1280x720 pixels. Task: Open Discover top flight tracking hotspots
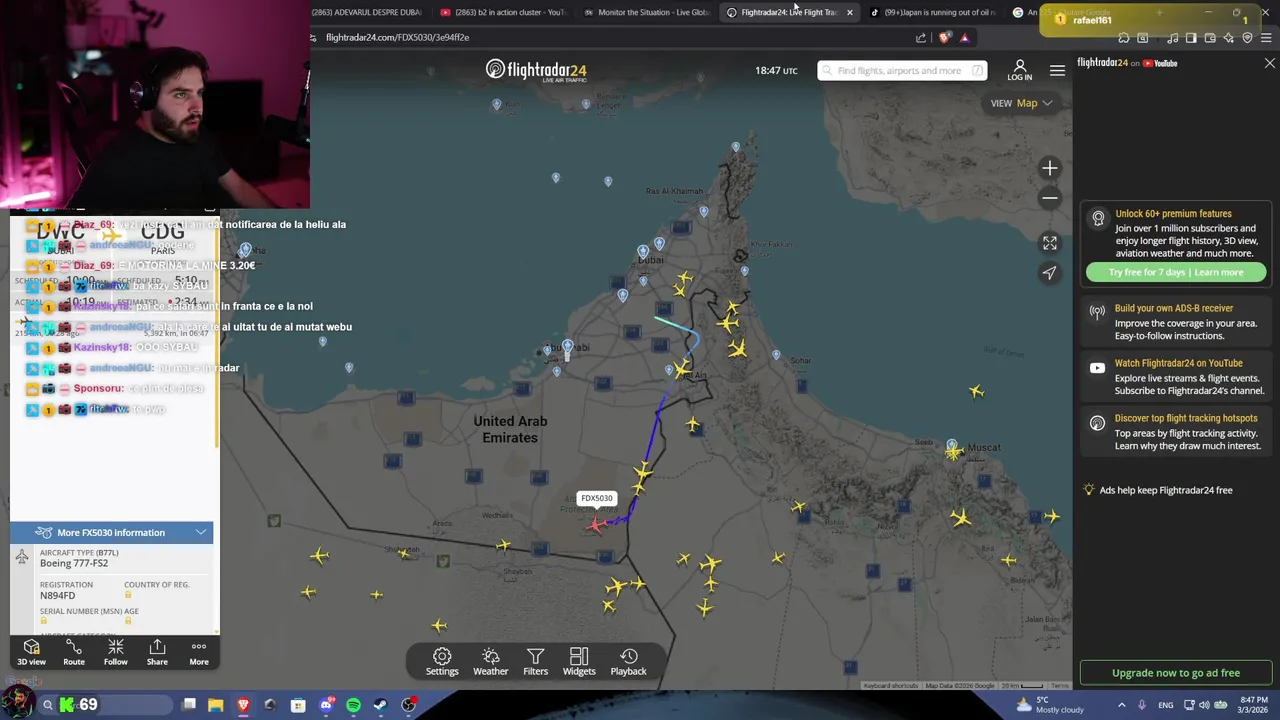(1186, 418)
